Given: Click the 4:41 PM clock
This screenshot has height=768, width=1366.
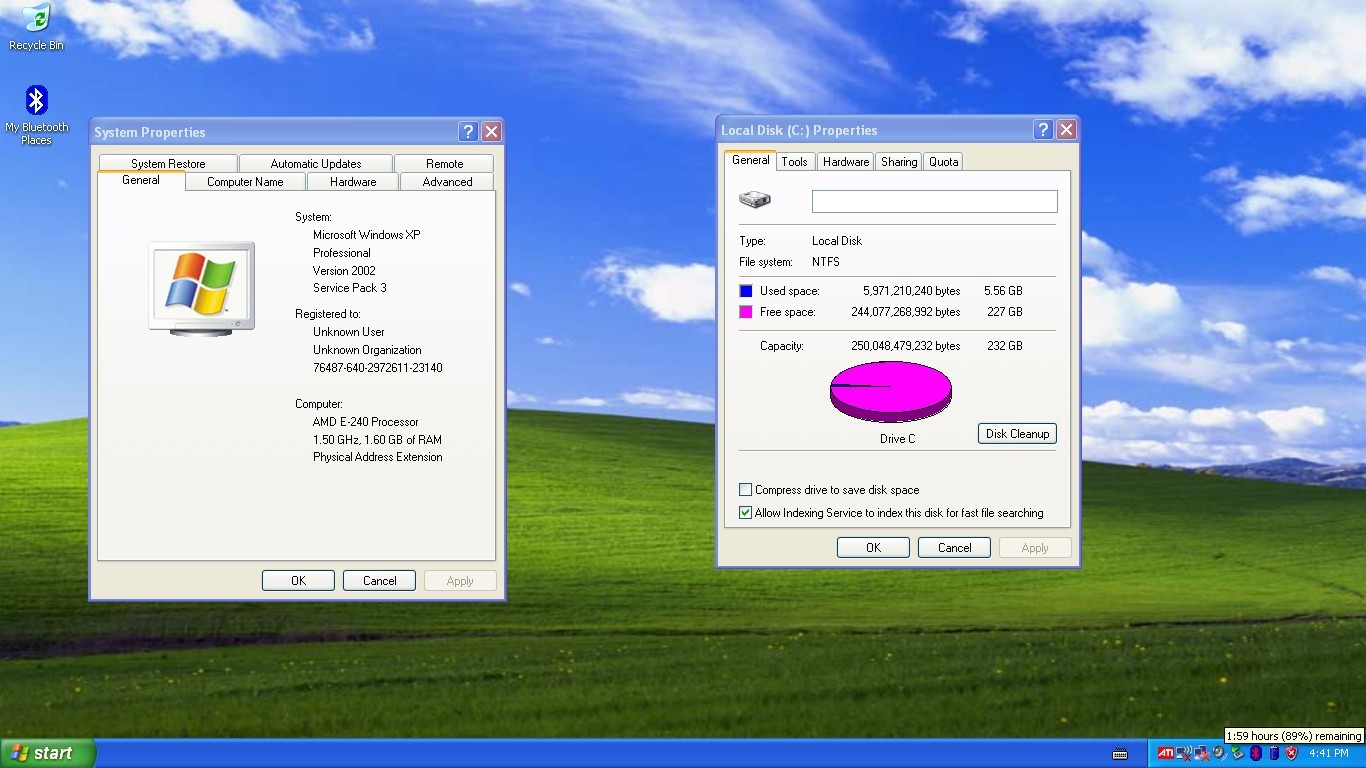Looking at the screenshot, I should click(1328, 753).
